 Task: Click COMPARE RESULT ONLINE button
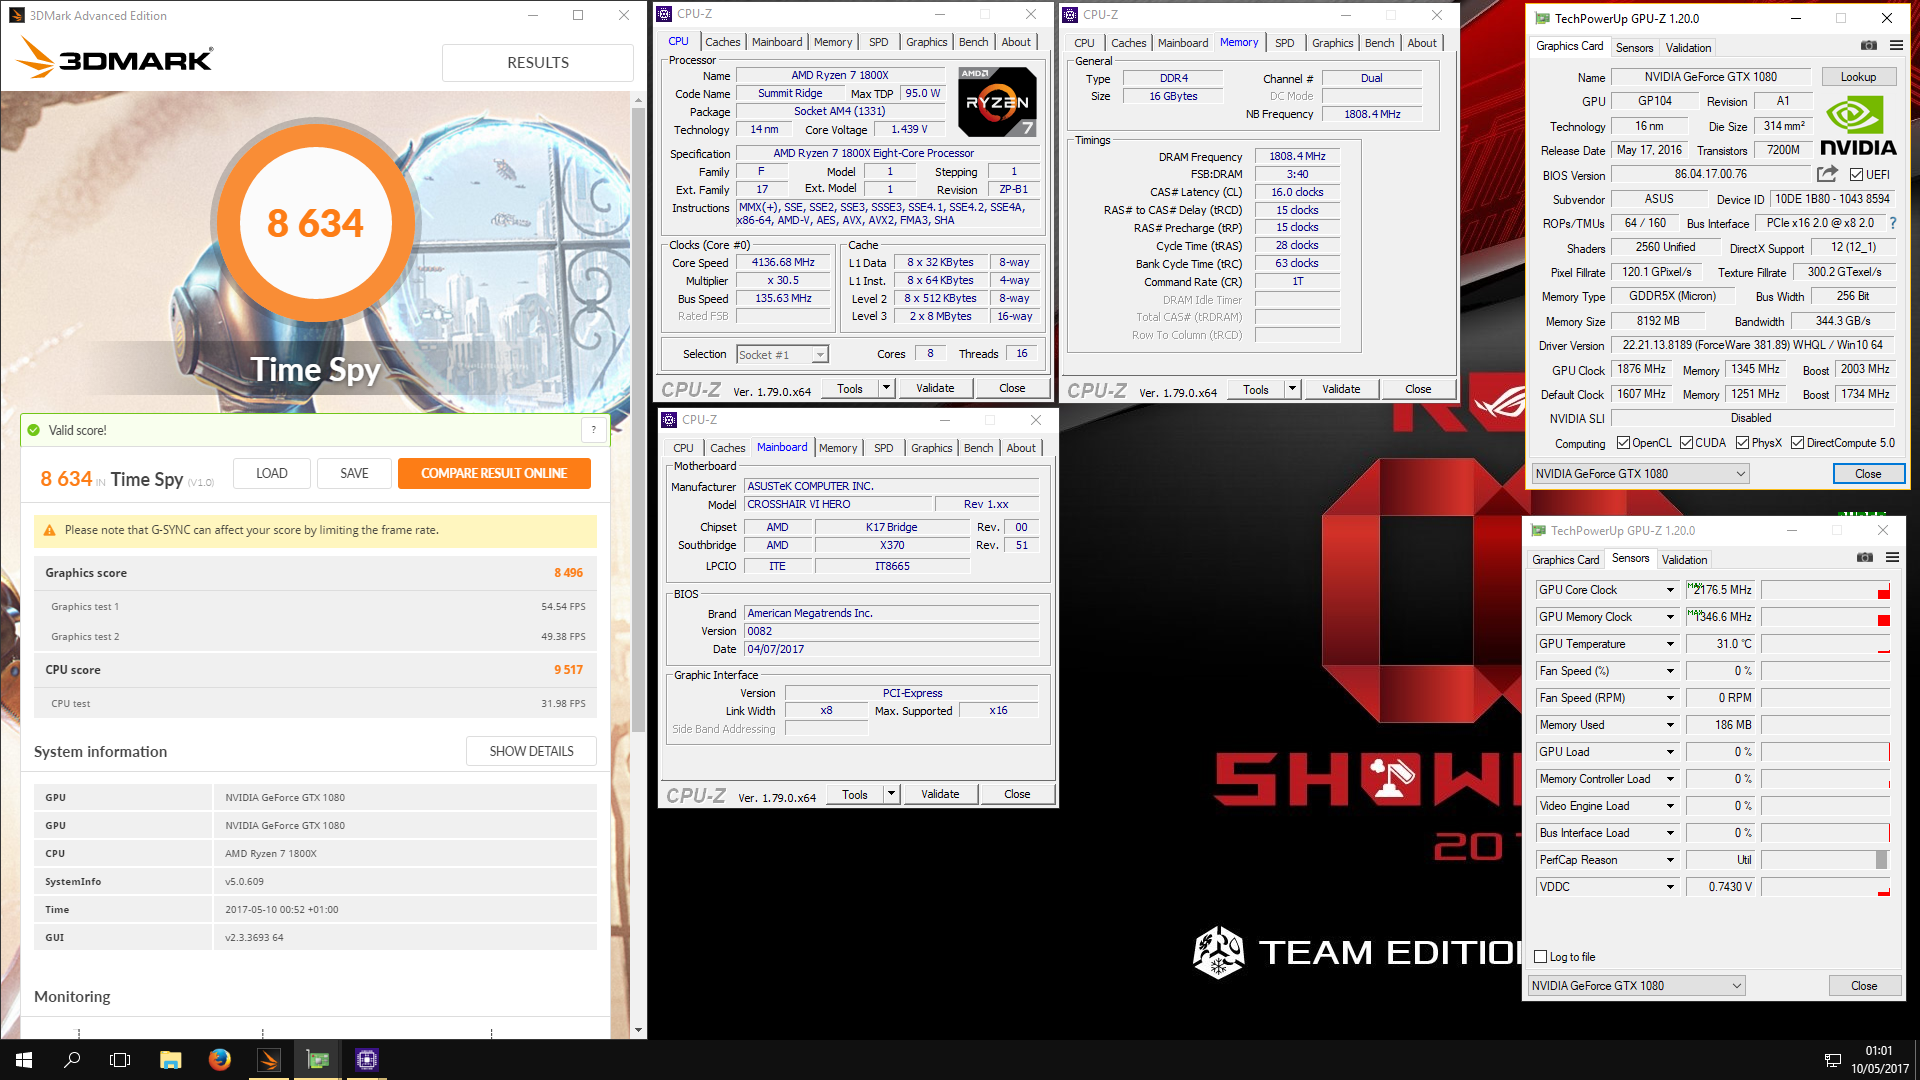[x=494, y=473]
